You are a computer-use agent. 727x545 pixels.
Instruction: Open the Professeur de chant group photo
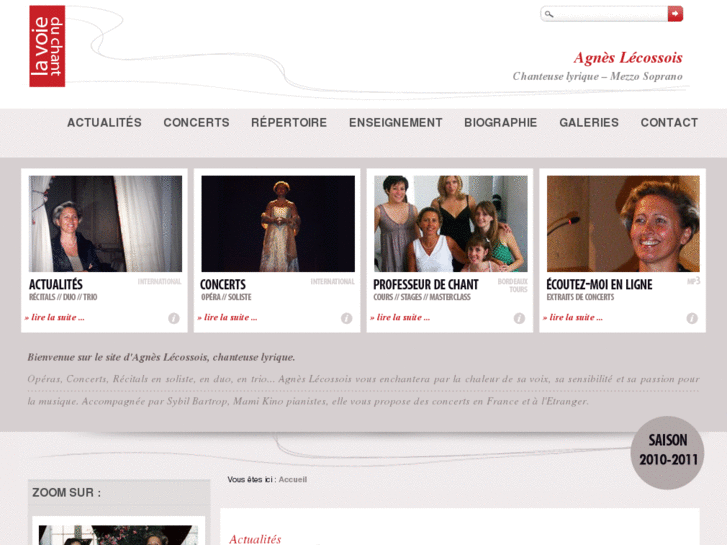coord(450,224)
